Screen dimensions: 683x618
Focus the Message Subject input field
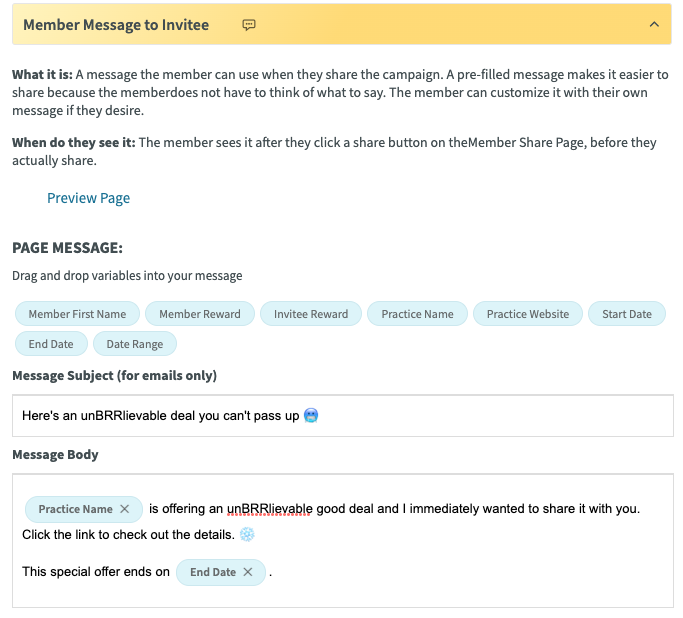[x=342, y=415]
